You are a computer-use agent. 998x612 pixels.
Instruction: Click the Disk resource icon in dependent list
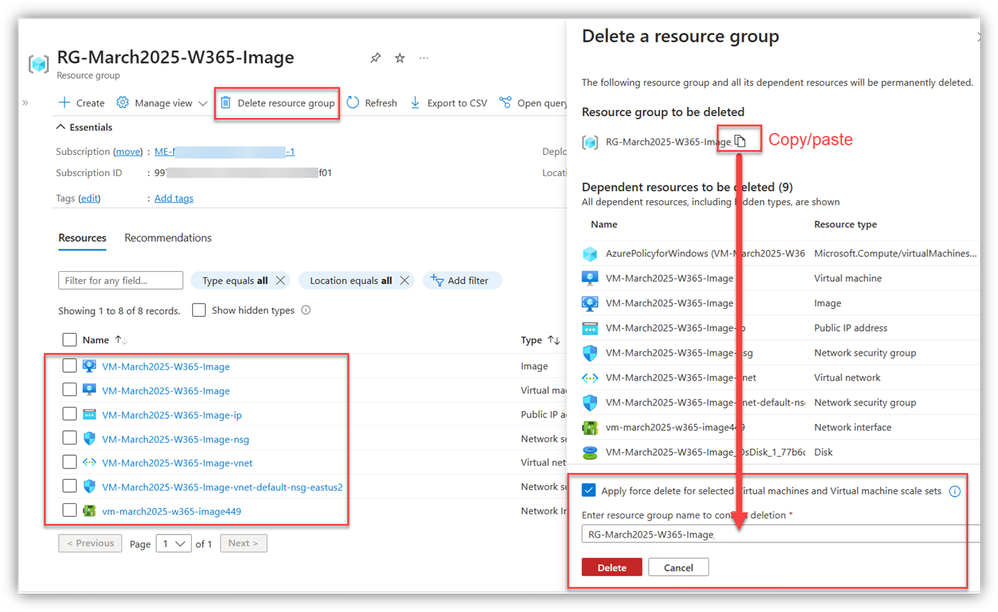point(590,452)
